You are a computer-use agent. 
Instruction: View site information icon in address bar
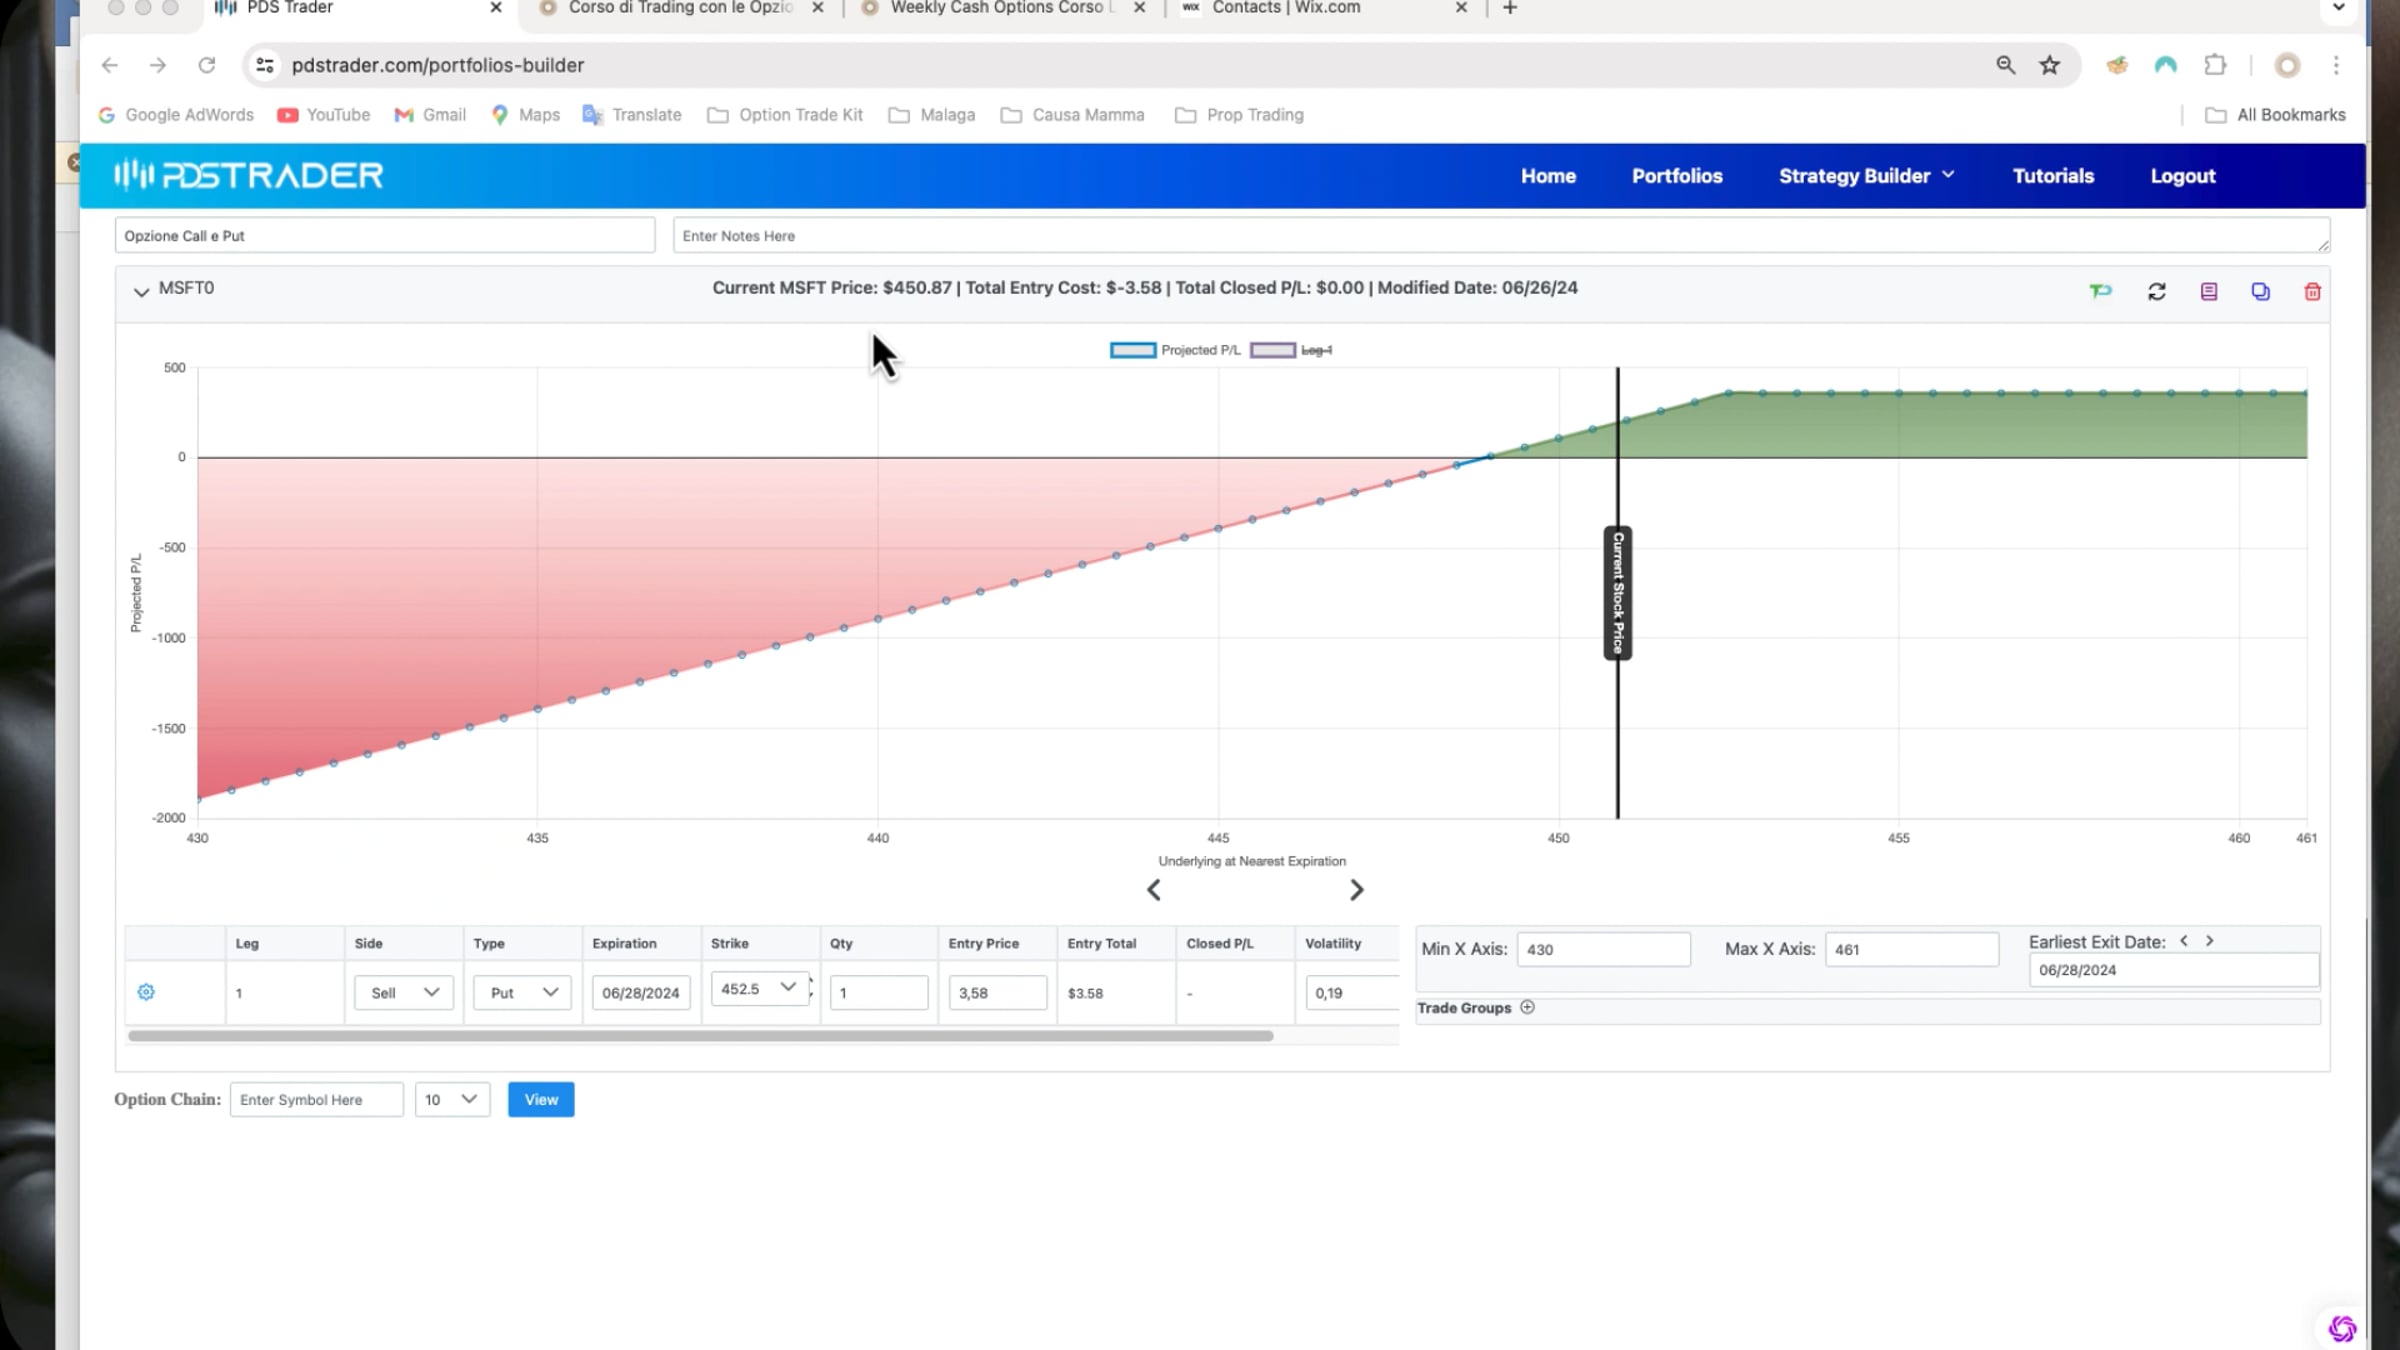[265, 65]
